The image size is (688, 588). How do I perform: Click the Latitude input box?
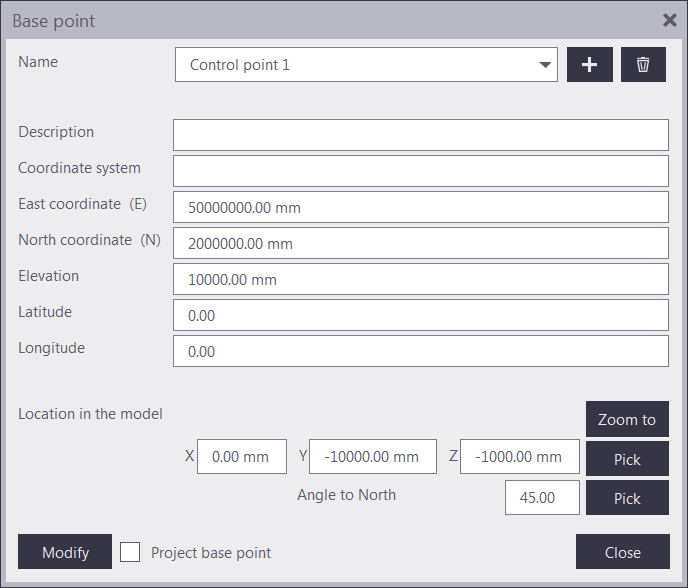pyautogui.click(x=420, y=315)
